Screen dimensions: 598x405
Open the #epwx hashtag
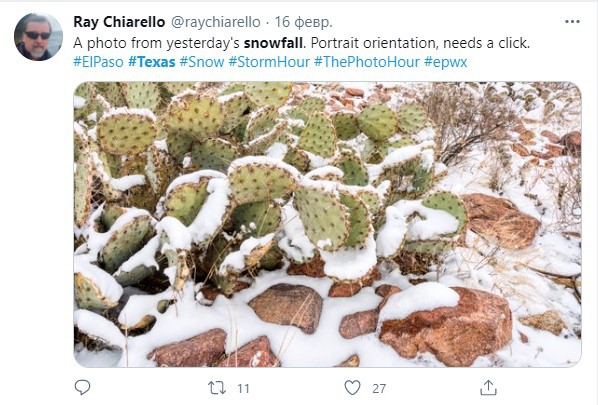[445, 62]
